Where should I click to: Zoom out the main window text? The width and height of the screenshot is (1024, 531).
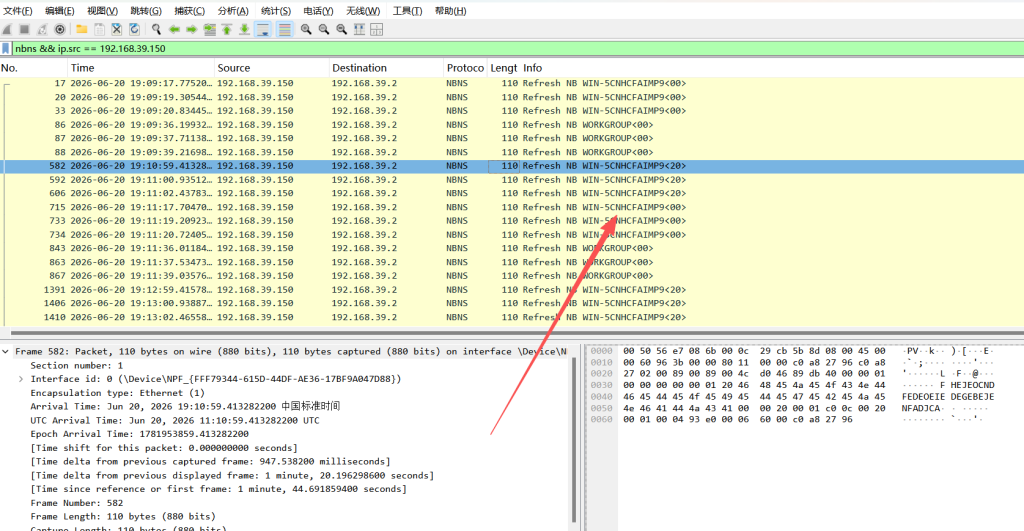323,29
